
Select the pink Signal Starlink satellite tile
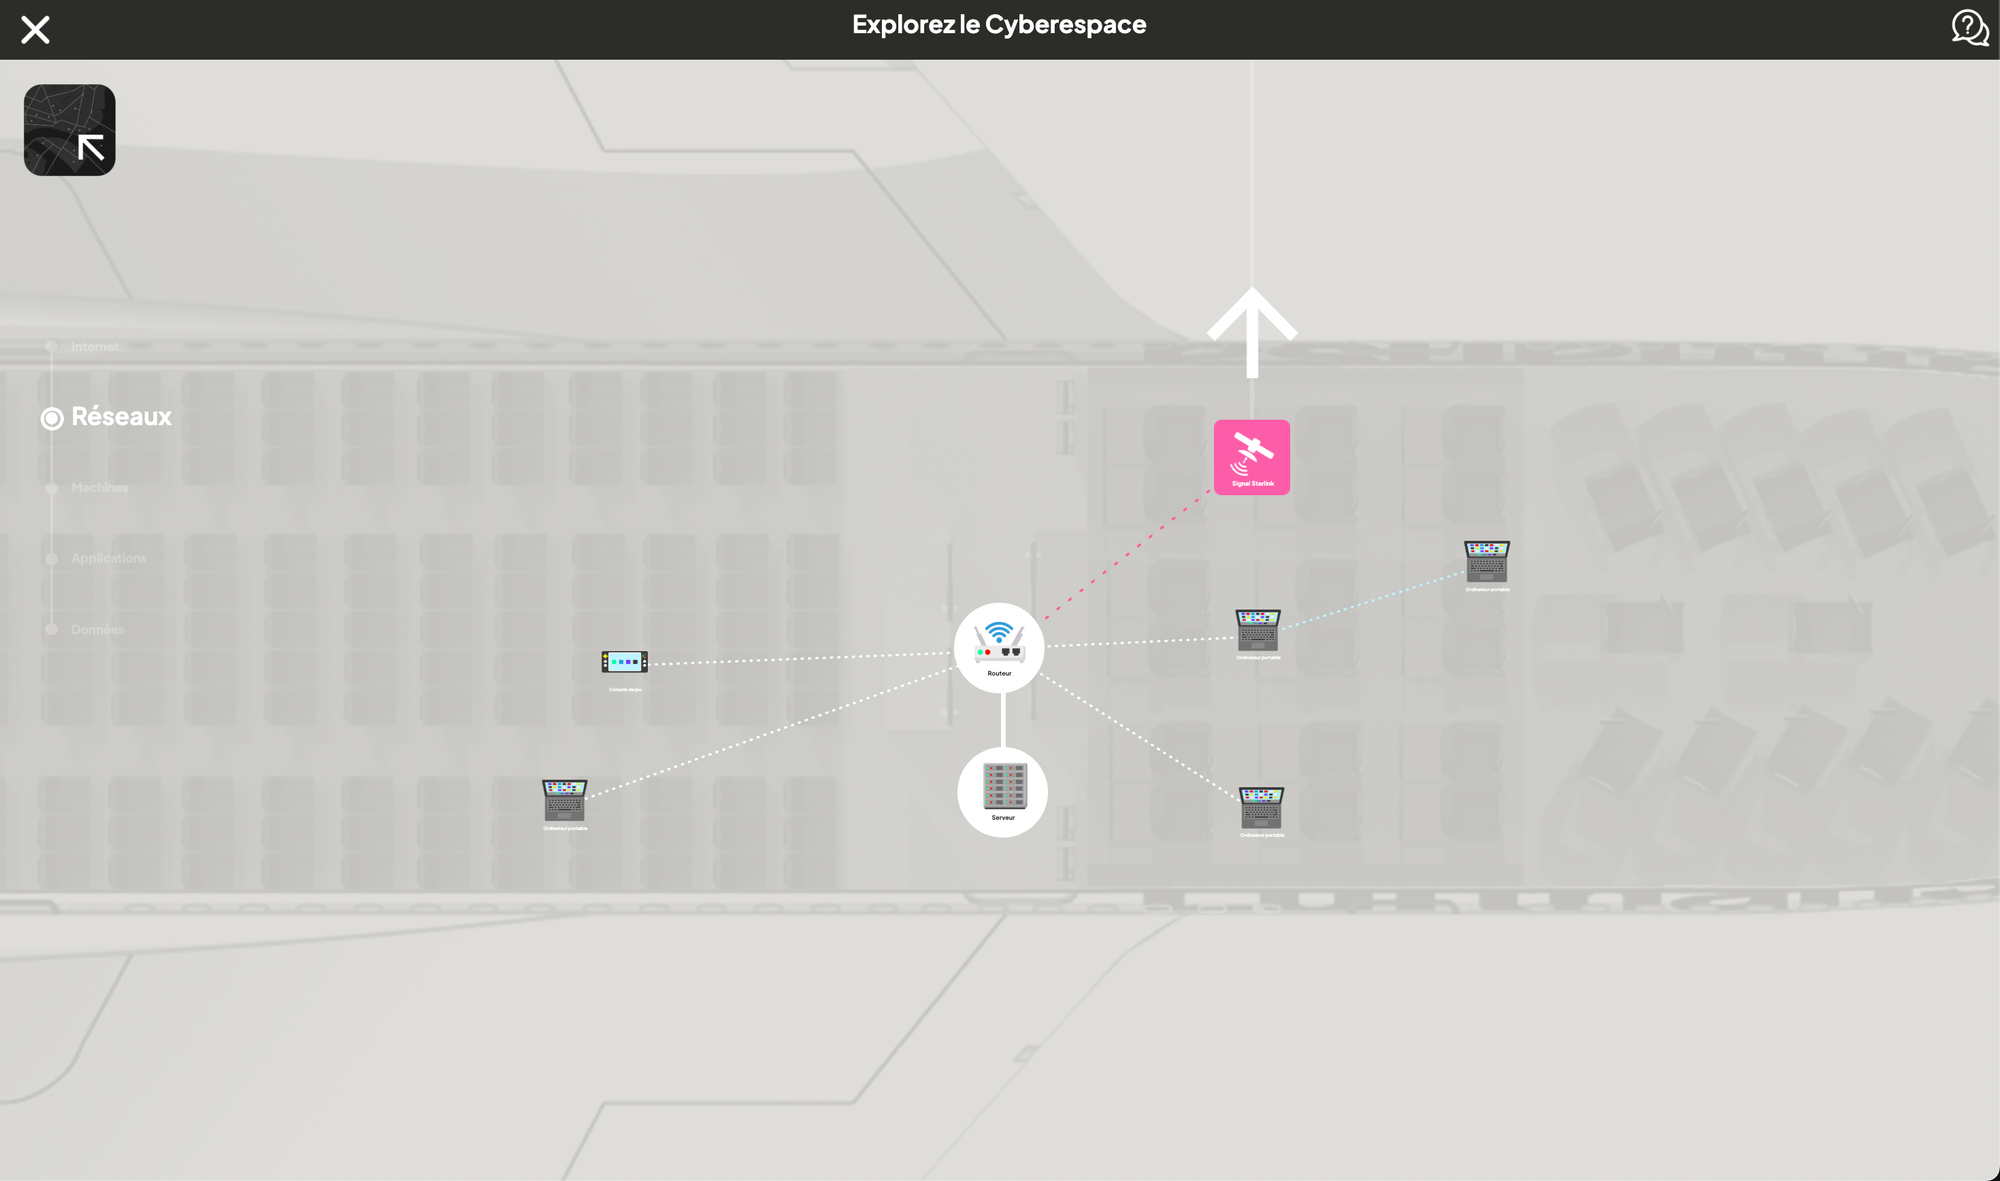[1251, 457]
